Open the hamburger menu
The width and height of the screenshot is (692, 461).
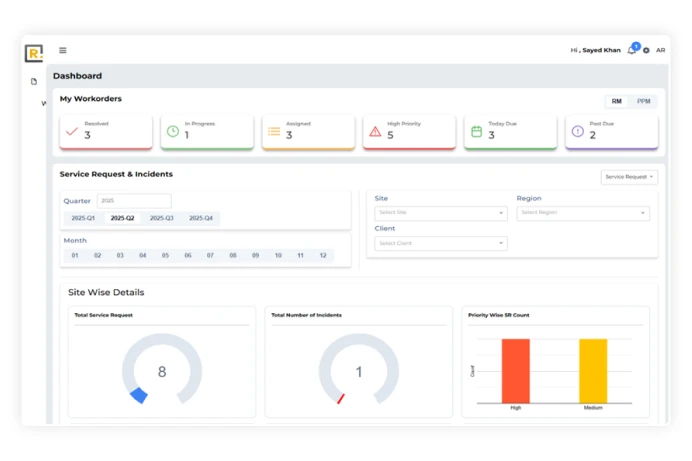(x=63, y=50)
